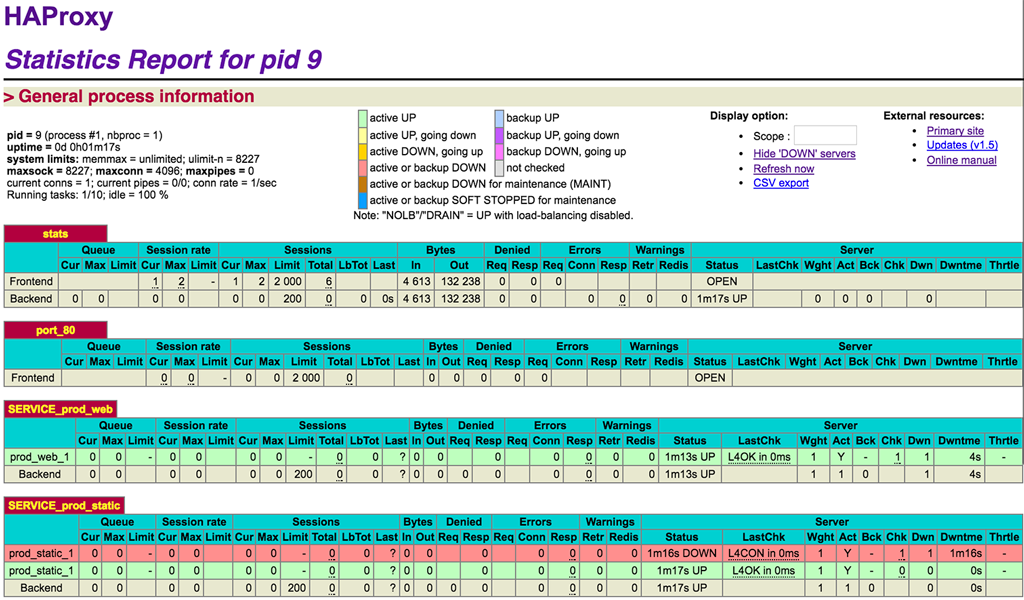Click the stats Frontend 132 238 bytes out
The image size is (1024, 600).
point(460,281)
